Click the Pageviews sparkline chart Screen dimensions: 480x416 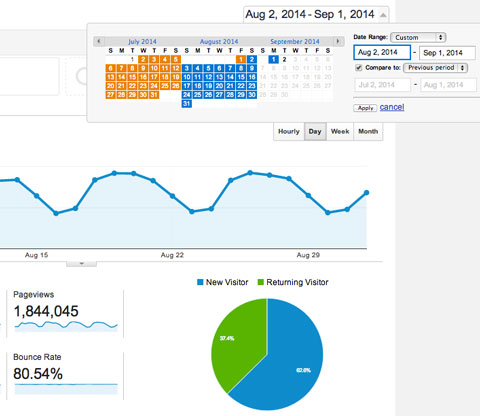coord(66,325)
